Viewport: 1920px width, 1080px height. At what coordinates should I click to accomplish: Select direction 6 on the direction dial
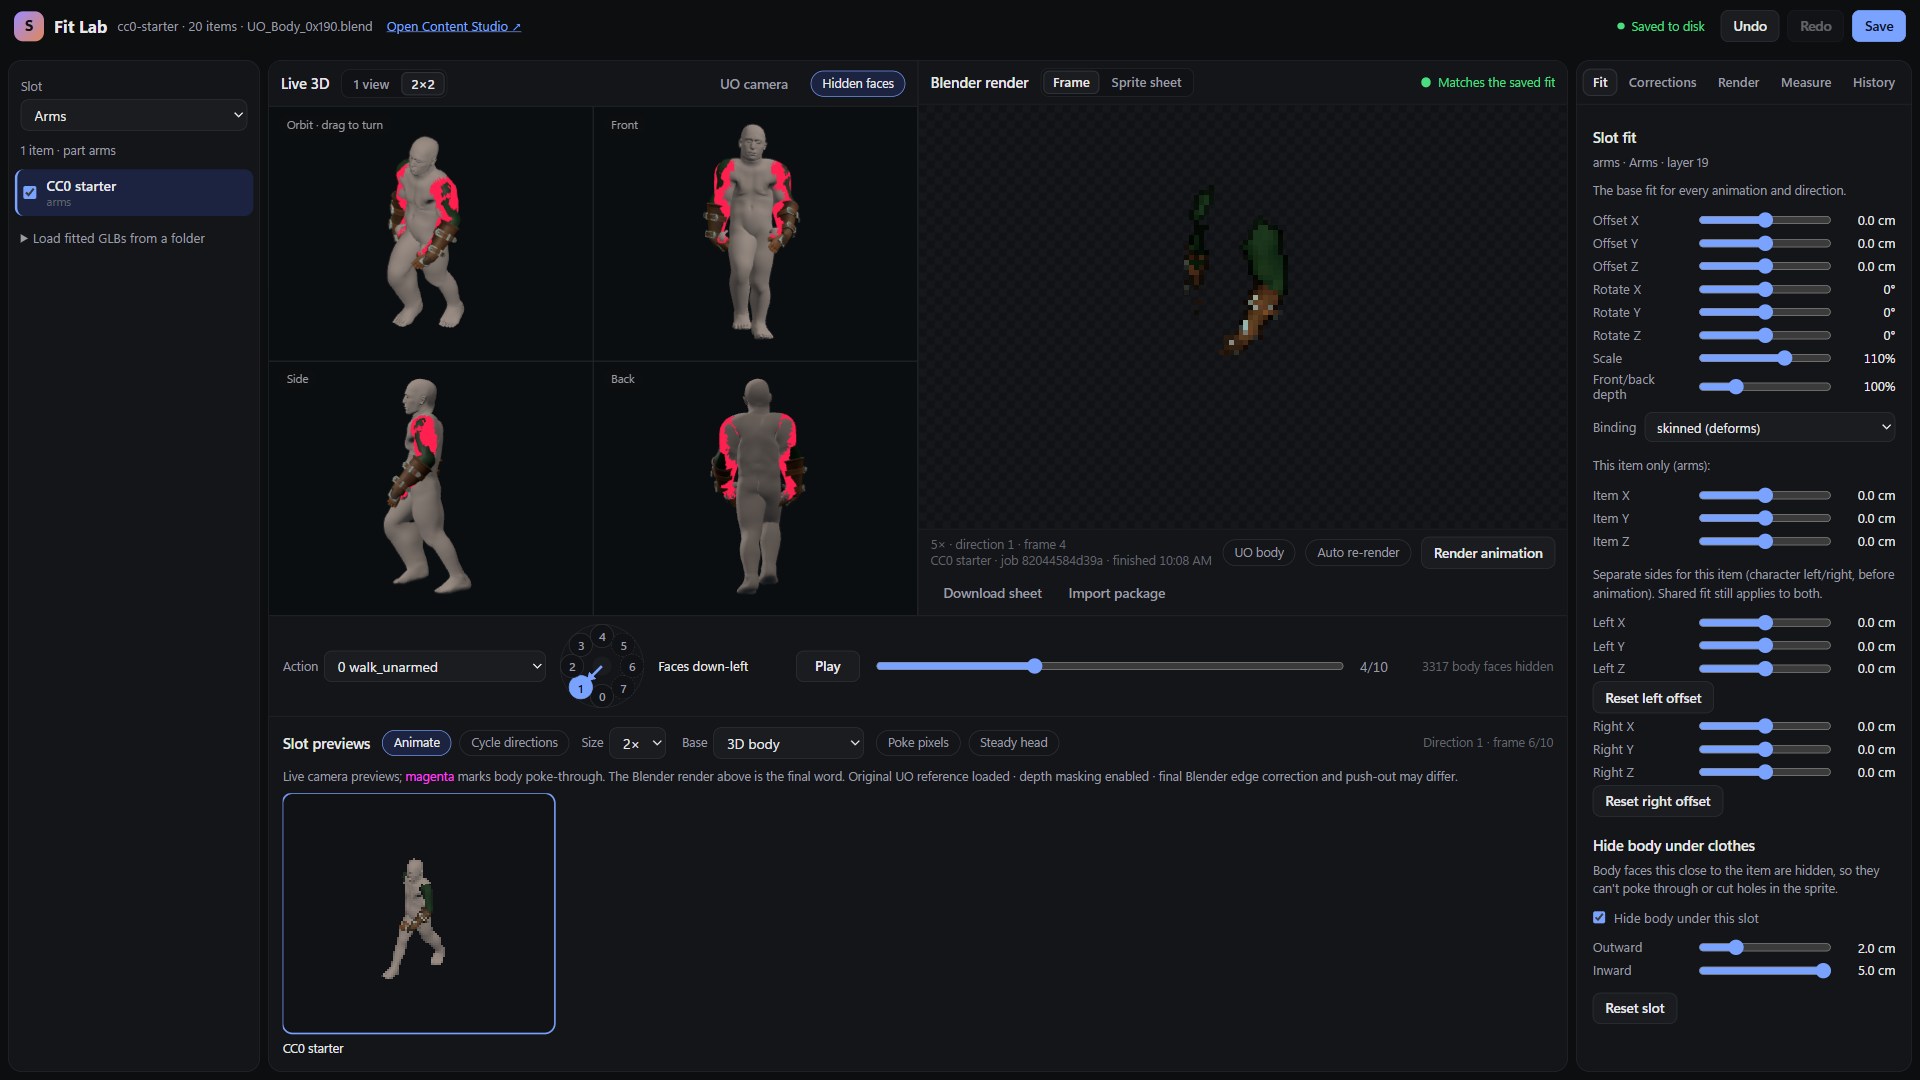coord(632,667)
